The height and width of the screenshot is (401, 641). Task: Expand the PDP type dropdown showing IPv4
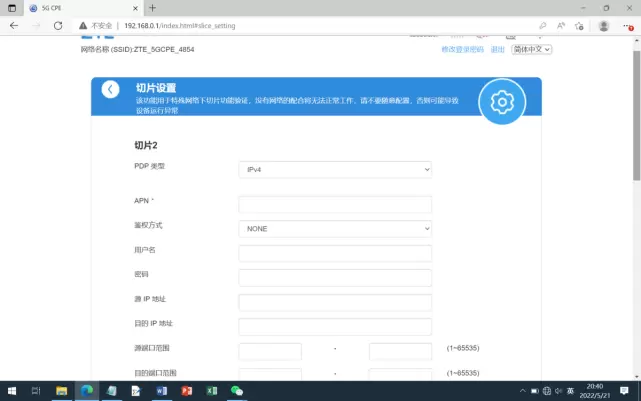point(335,170)
